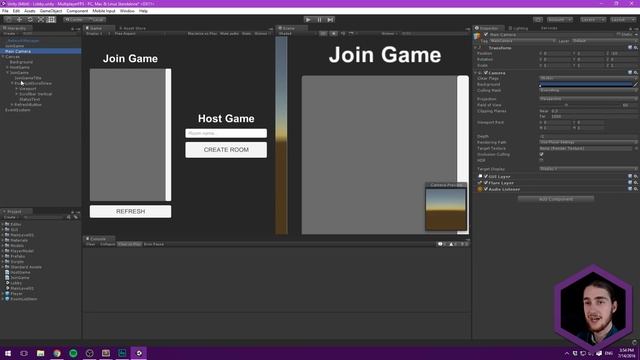The width and height of the screenshot is (640, 360).
Task: Toggle Flare Layer enabled checkbox
Action: click(x=486, y=183)
